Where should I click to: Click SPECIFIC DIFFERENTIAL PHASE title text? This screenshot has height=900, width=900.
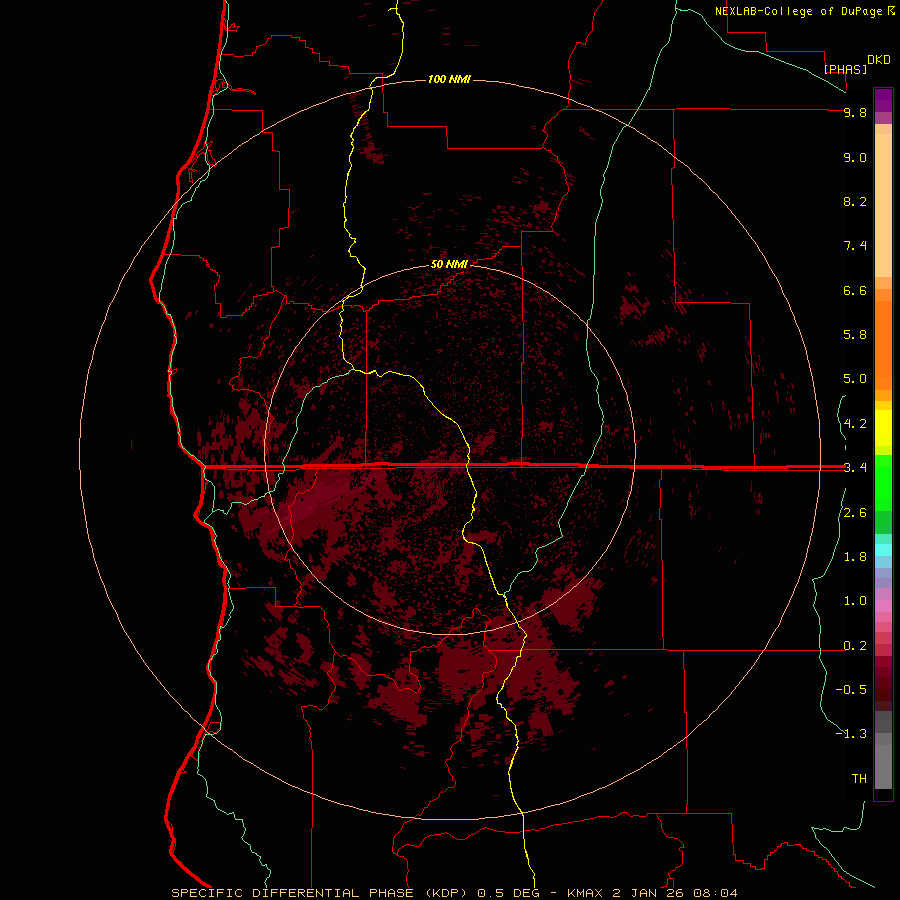[x=292, y=893]
